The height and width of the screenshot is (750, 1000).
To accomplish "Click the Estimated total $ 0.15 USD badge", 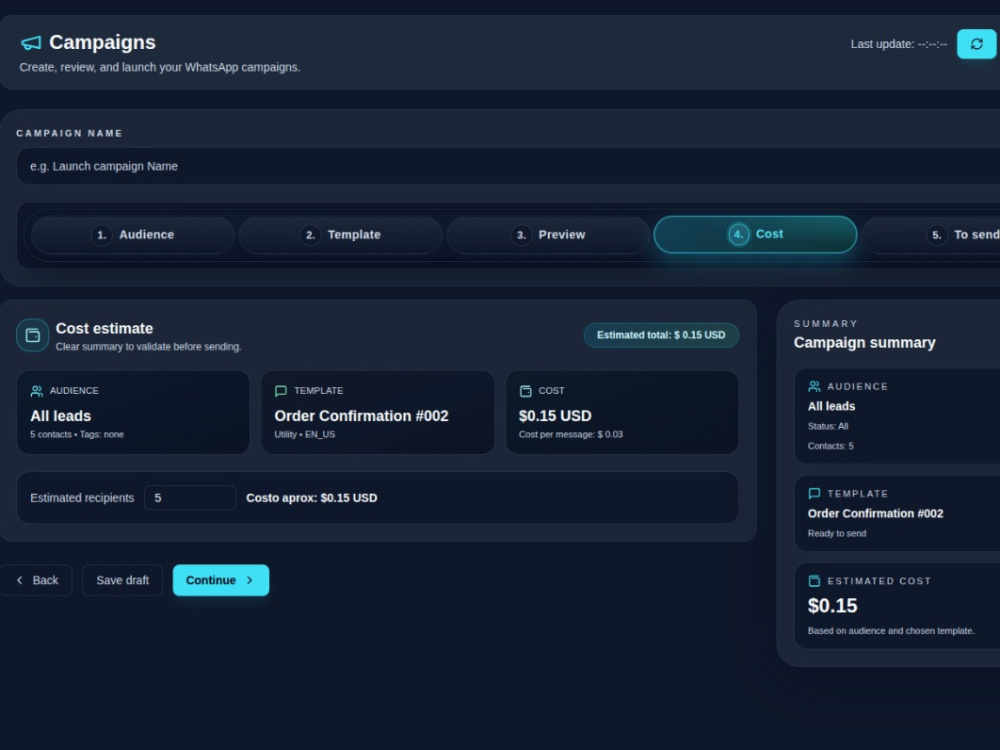I will 661,335.
